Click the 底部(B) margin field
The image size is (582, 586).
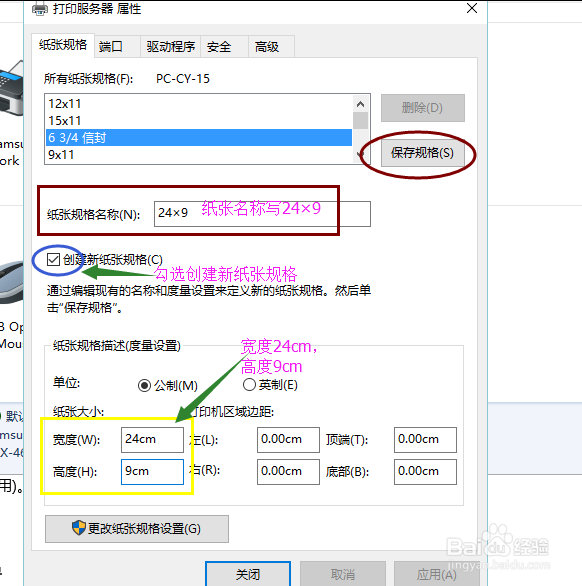(x=425, y=472)
